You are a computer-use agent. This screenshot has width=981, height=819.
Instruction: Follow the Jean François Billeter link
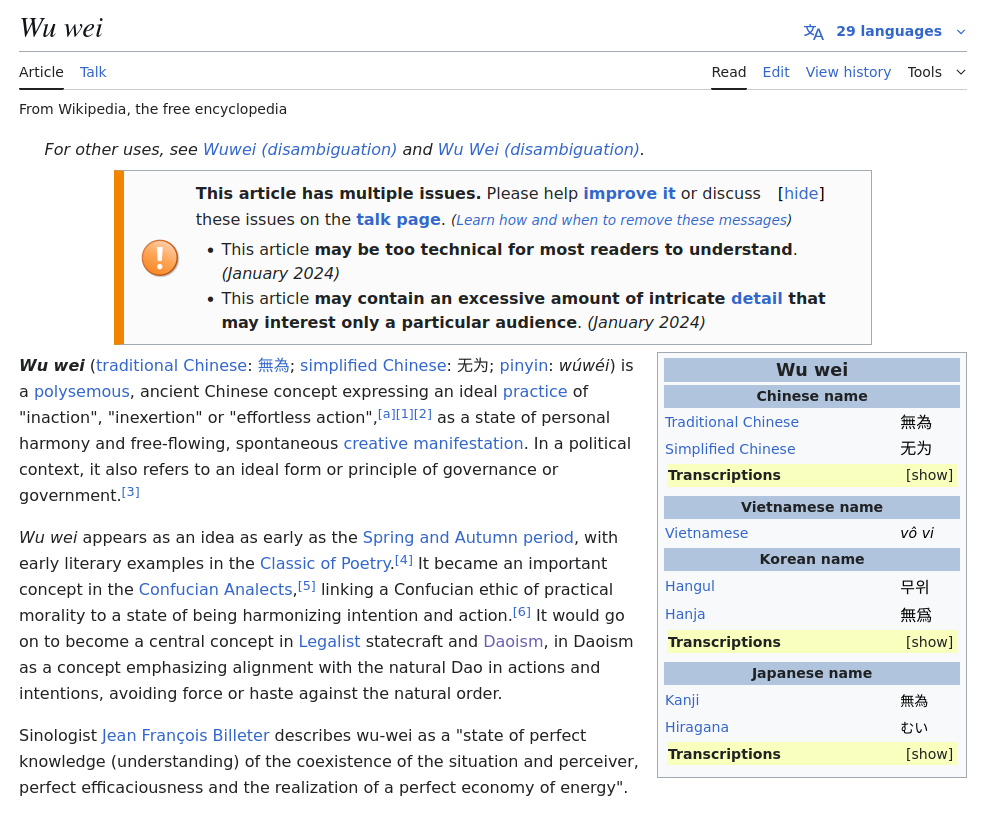(x=185, y=735)
